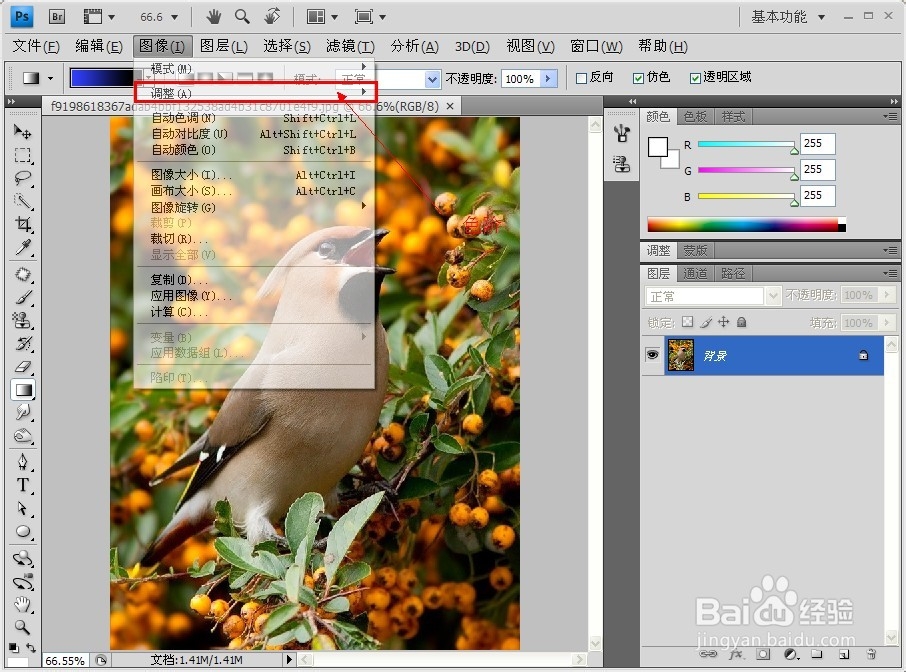Toggle lock image pixels brush icon
906x672 pixels.
tap(706, 322)
